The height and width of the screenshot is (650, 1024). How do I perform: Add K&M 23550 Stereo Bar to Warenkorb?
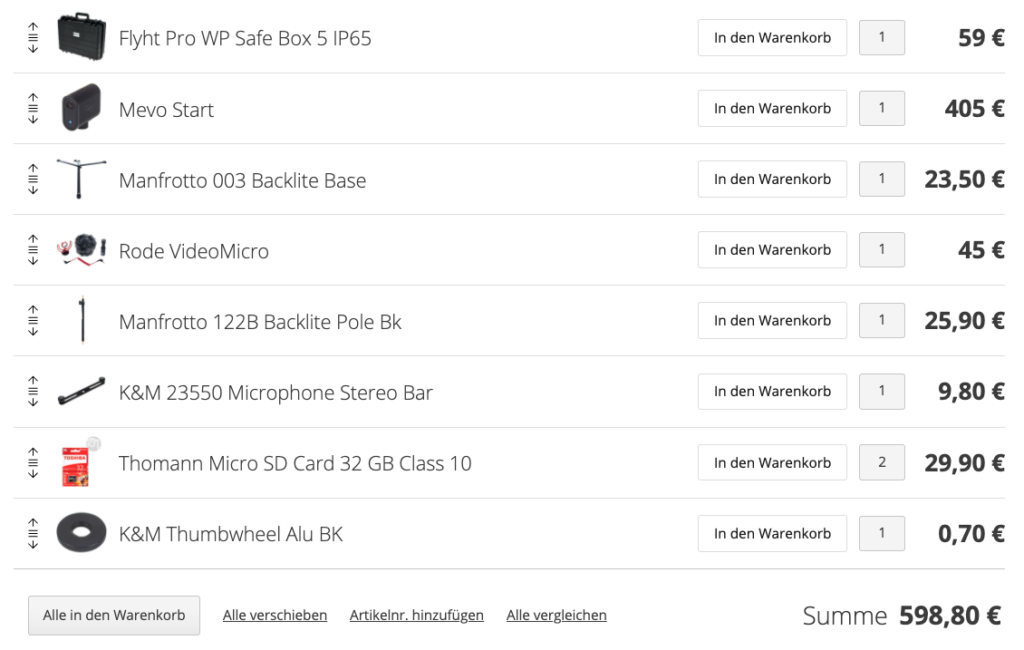point(772,391)
